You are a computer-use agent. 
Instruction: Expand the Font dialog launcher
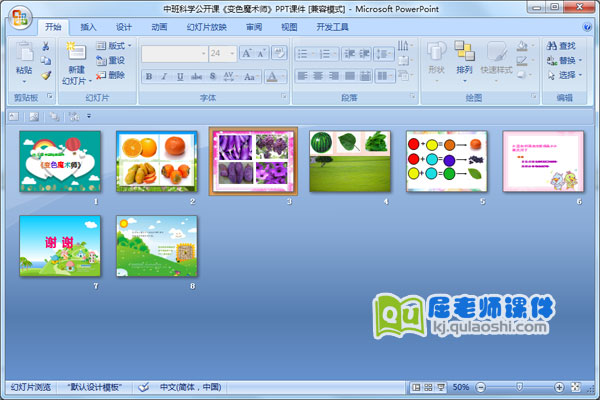(284, 96)
